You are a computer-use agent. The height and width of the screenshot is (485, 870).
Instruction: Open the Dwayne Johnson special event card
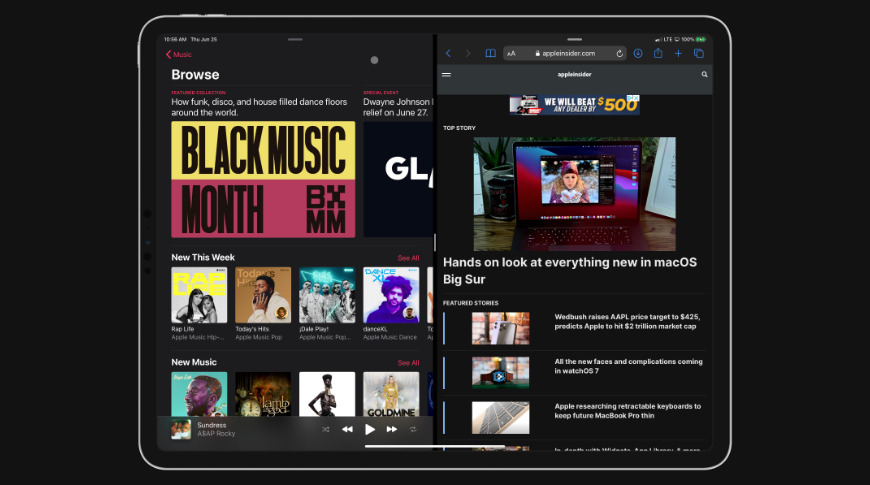click(x=398, y=179)
